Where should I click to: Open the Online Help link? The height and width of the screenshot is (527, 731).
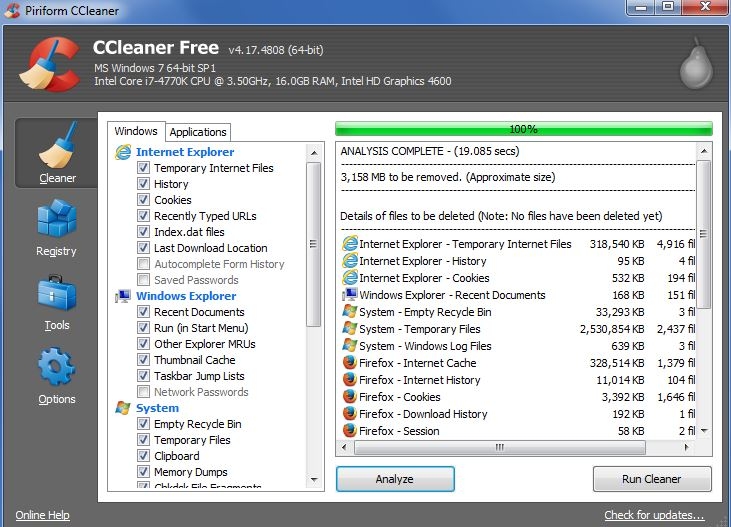42,515
